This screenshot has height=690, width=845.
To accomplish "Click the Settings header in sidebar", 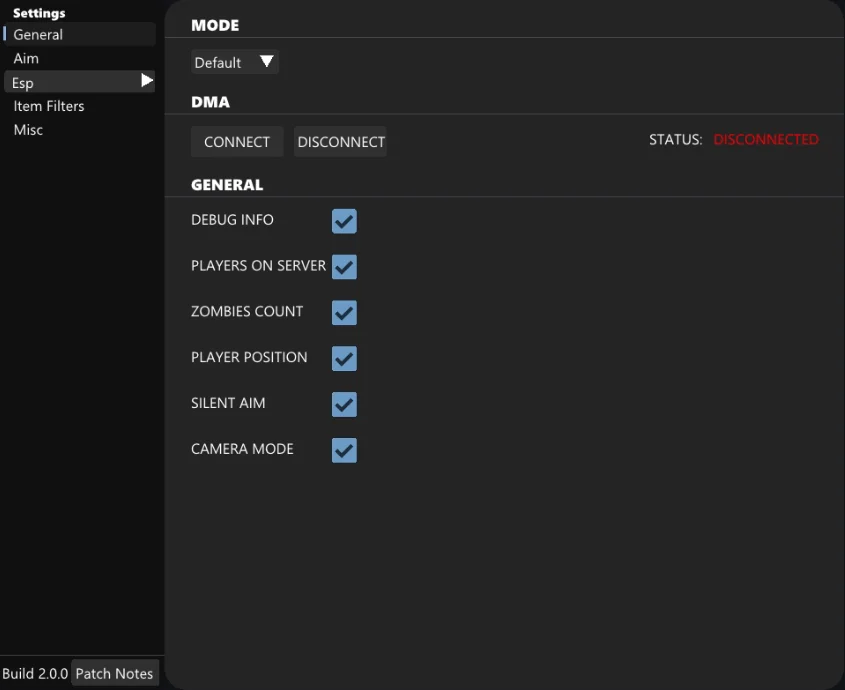I will 39,13.
